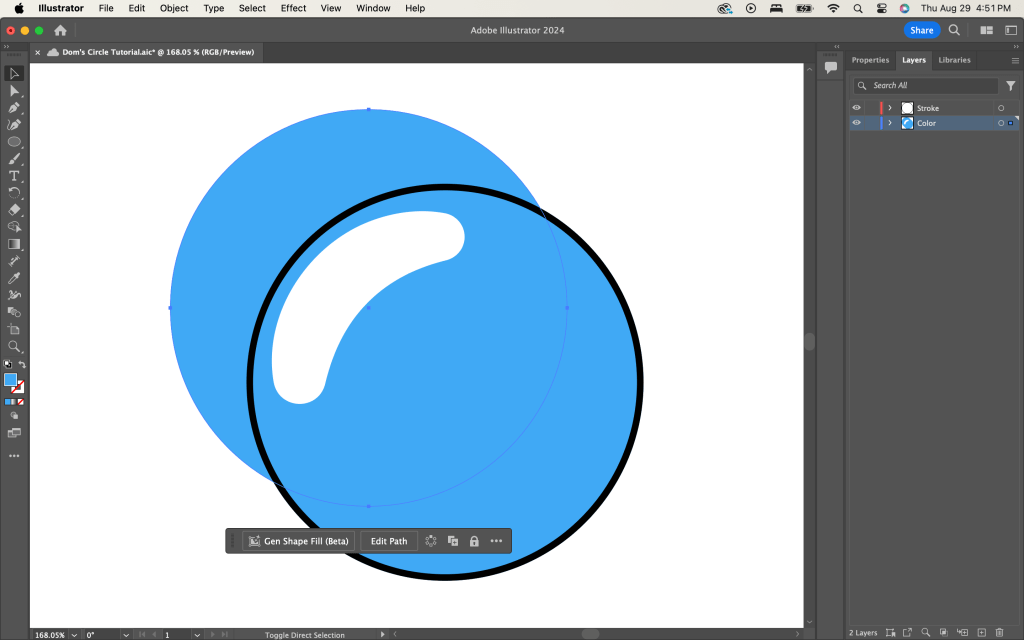Click the blue Fill color swatch

[10, 380]
